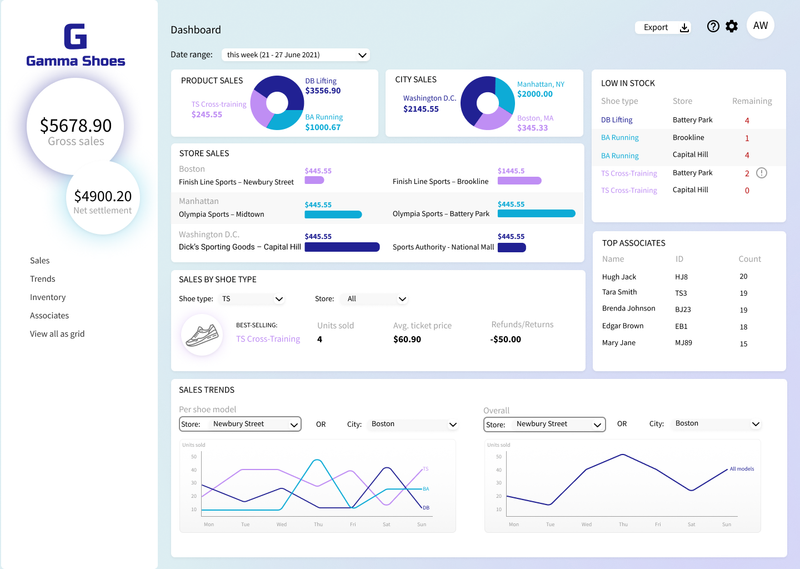Click Manhattan, NY $2000.00 label

(x=540, y=89)
